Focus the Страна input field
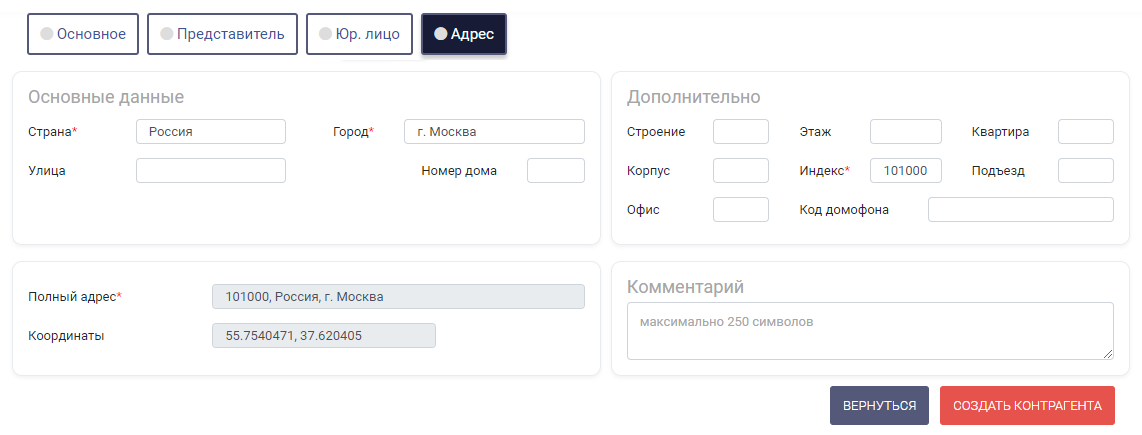 [x=210, y=132]
